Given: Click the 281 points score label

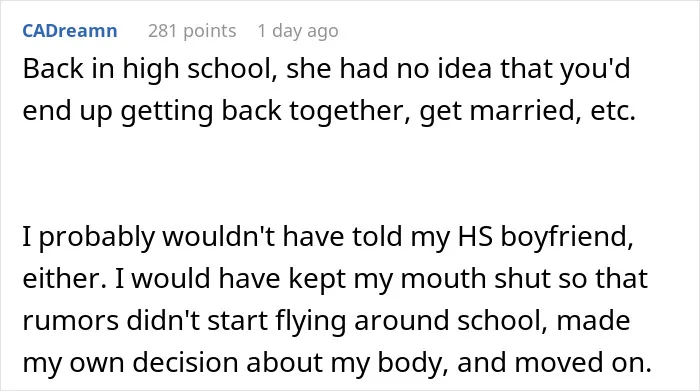Looking at the screenshot, I should tap(192, 31).
